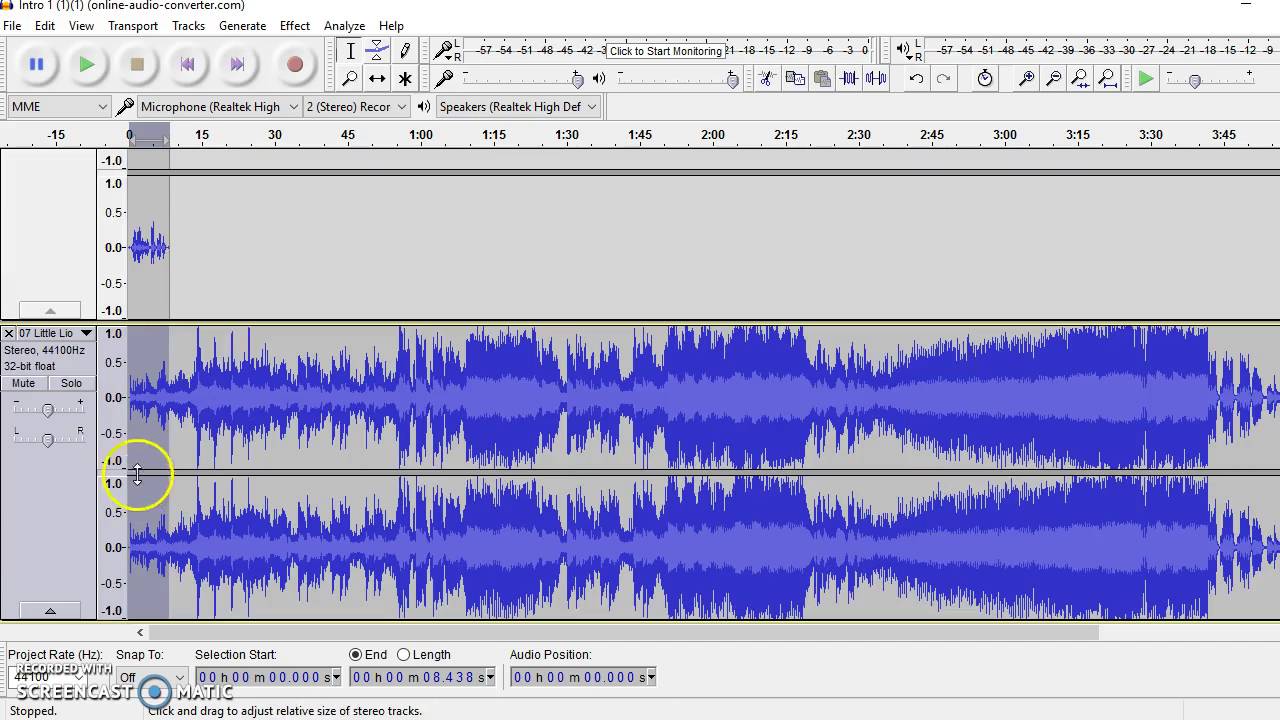Click the Fit Project in window icon

(1107, 78)
